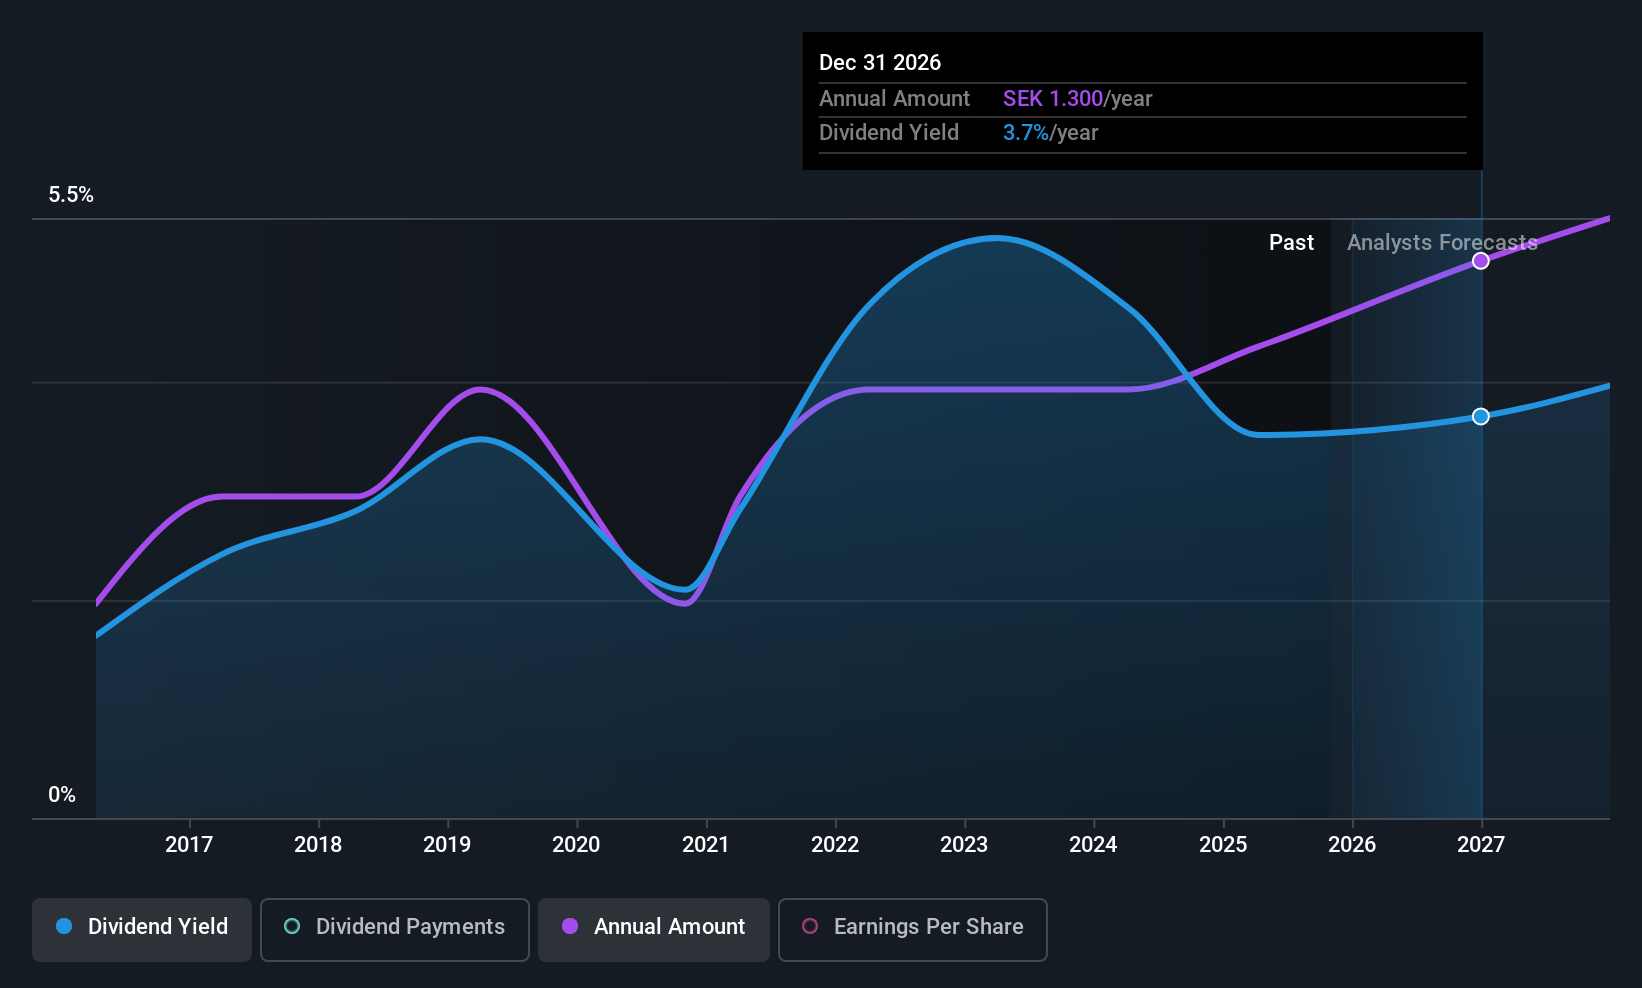This screenshot has width=1642, height=988.
Task: Click the 2017 year axis label
Action: click(189, 844)
